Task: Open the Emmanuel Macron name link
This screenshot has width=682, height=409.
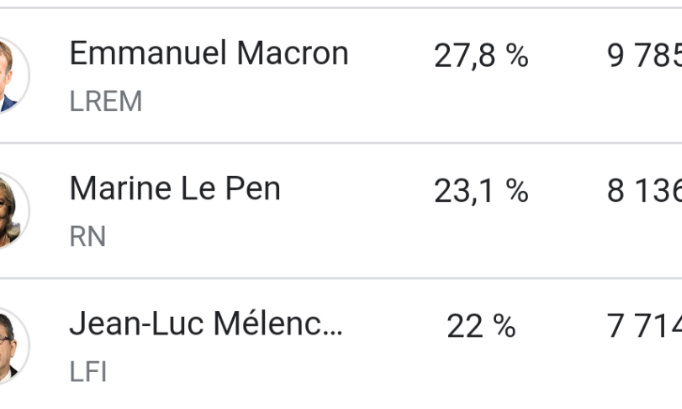Action: (208, 54)
